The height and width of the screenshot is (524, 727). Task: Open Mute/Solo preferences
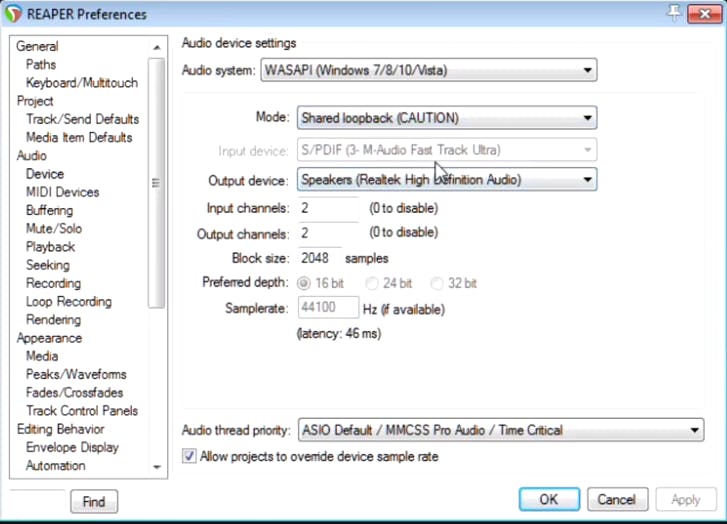pos(54,229)
